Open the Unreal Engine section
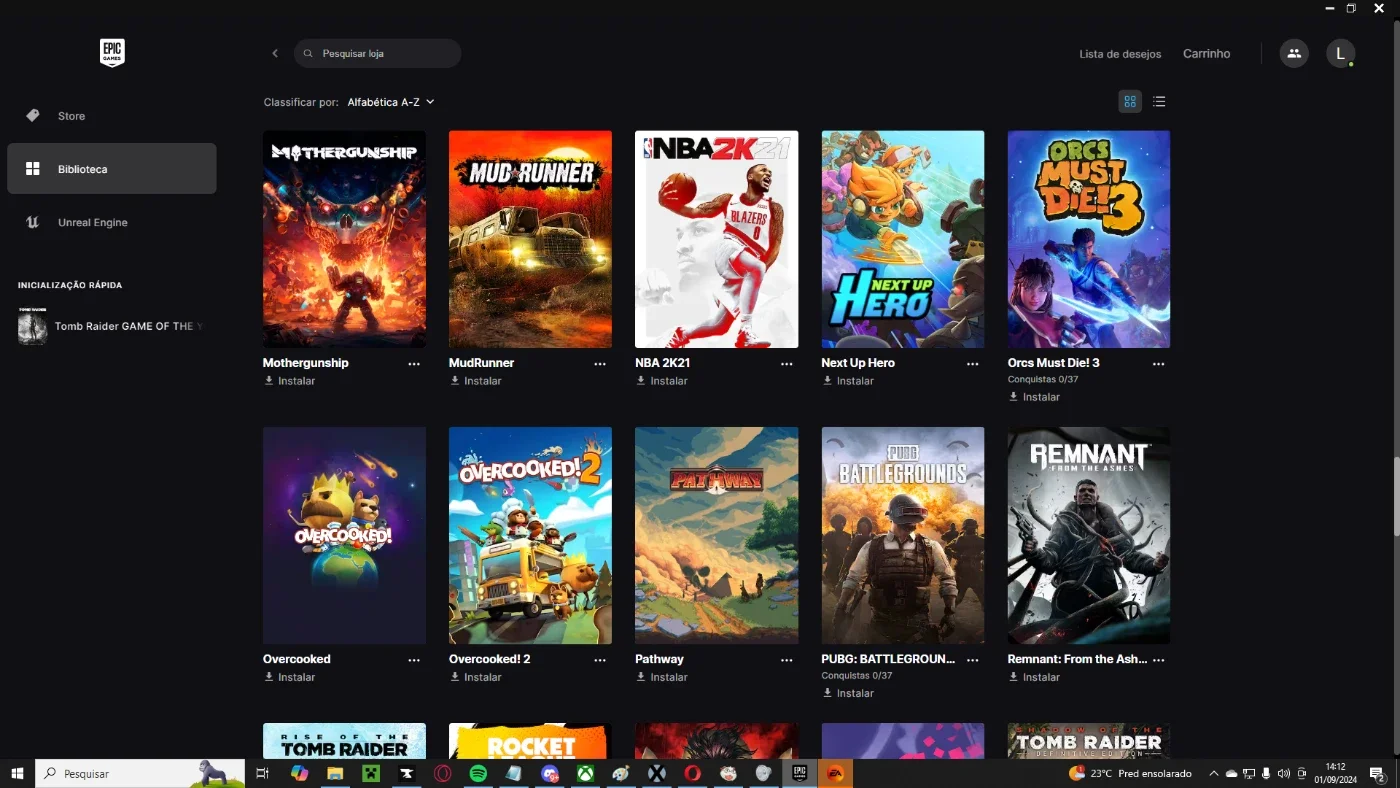 tap(112, 222)
